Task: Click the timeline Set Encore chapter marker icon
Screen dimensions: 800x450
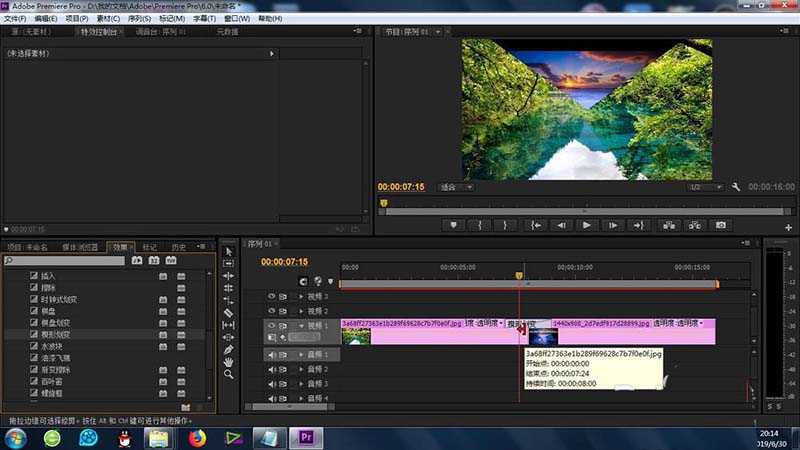Action: tap(318, 281)
